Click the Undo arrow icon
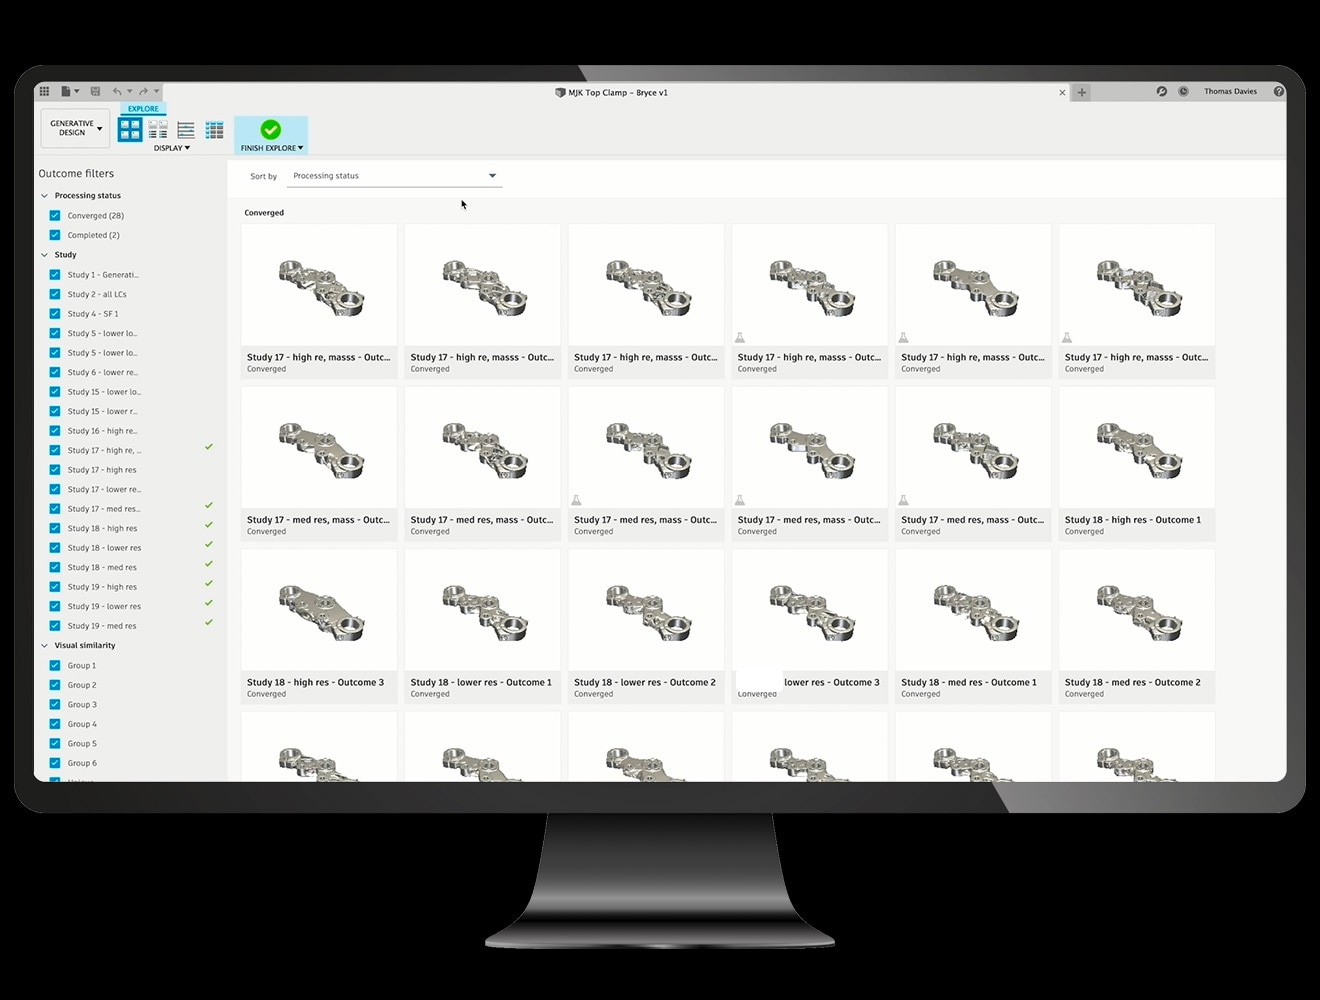Image resolution: width=1320 pixels, height=1000 pixels. point(117,90)
